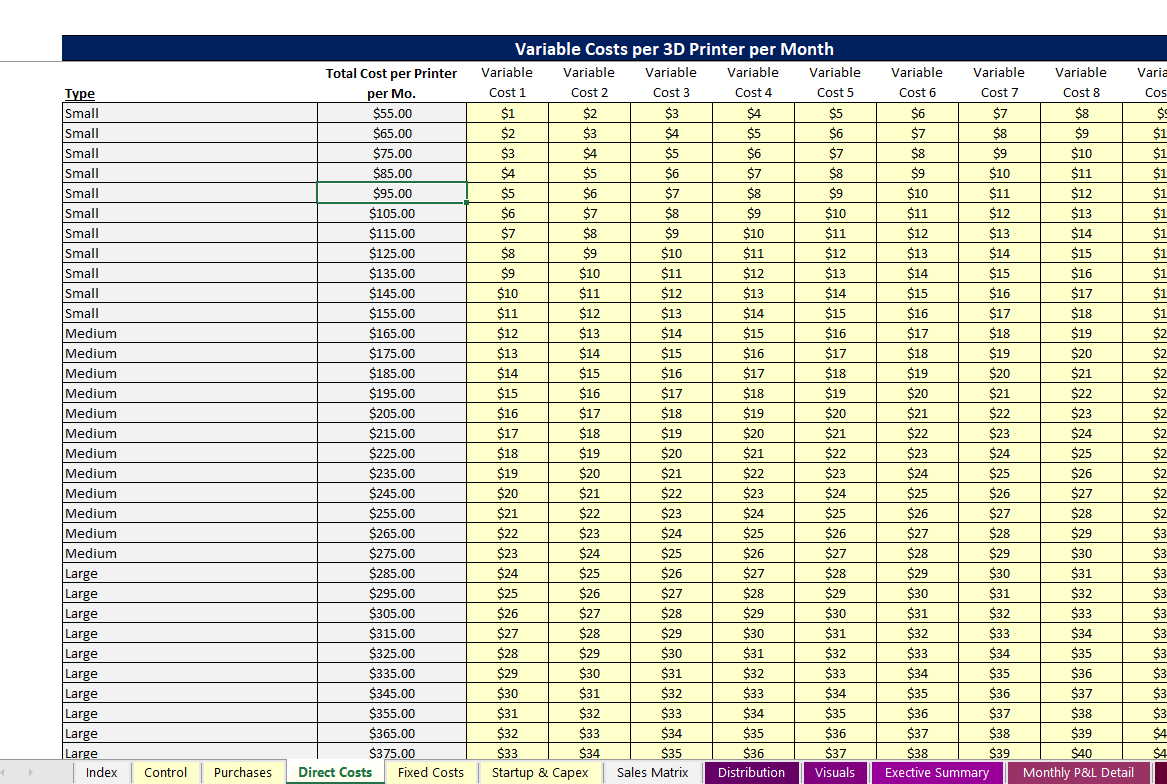Switch to Startup & Capex sheet tab

(540, 772)
